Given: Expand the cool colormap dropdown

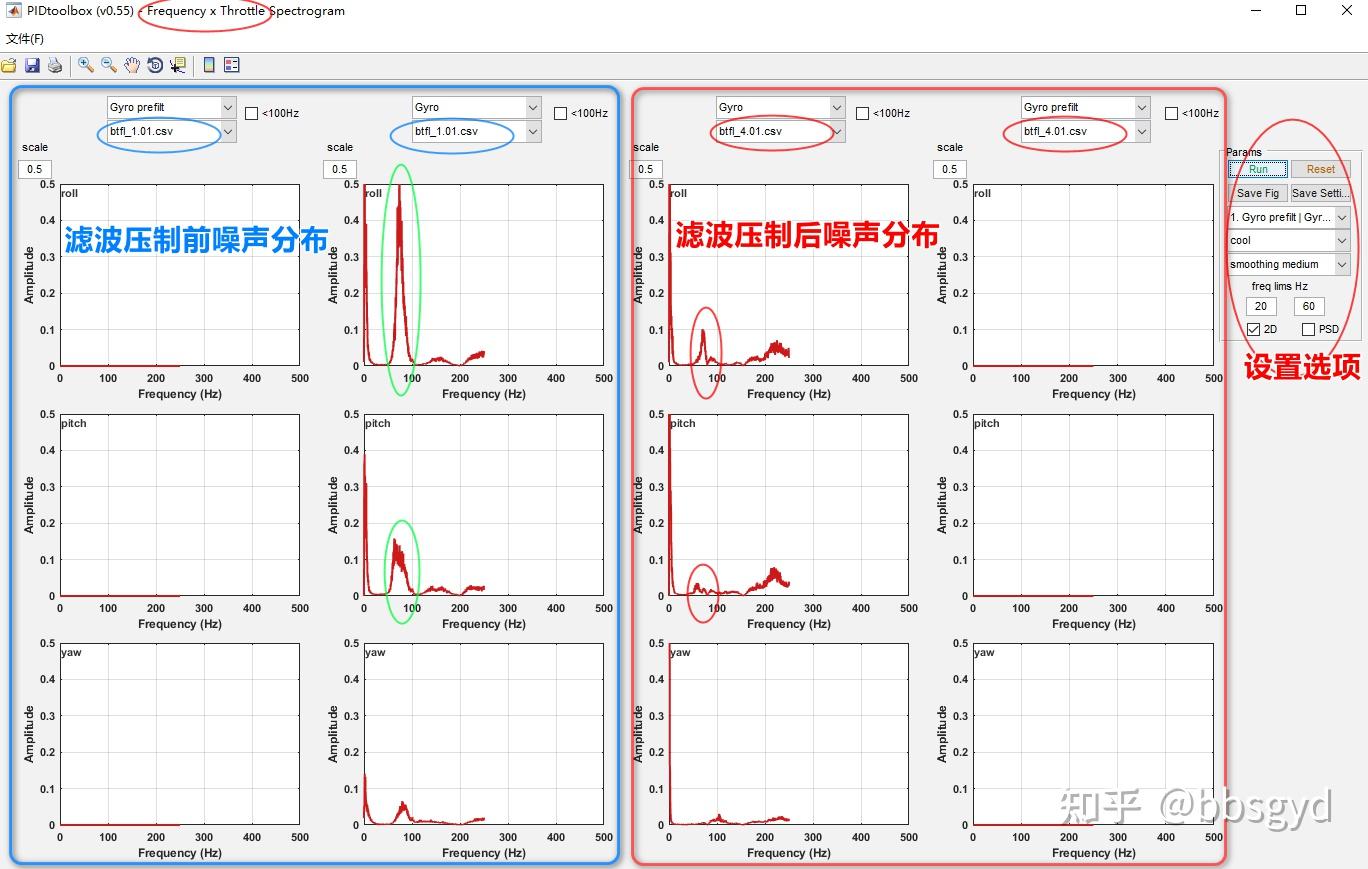Looking at the screenshot, I should click(1289, 240).
